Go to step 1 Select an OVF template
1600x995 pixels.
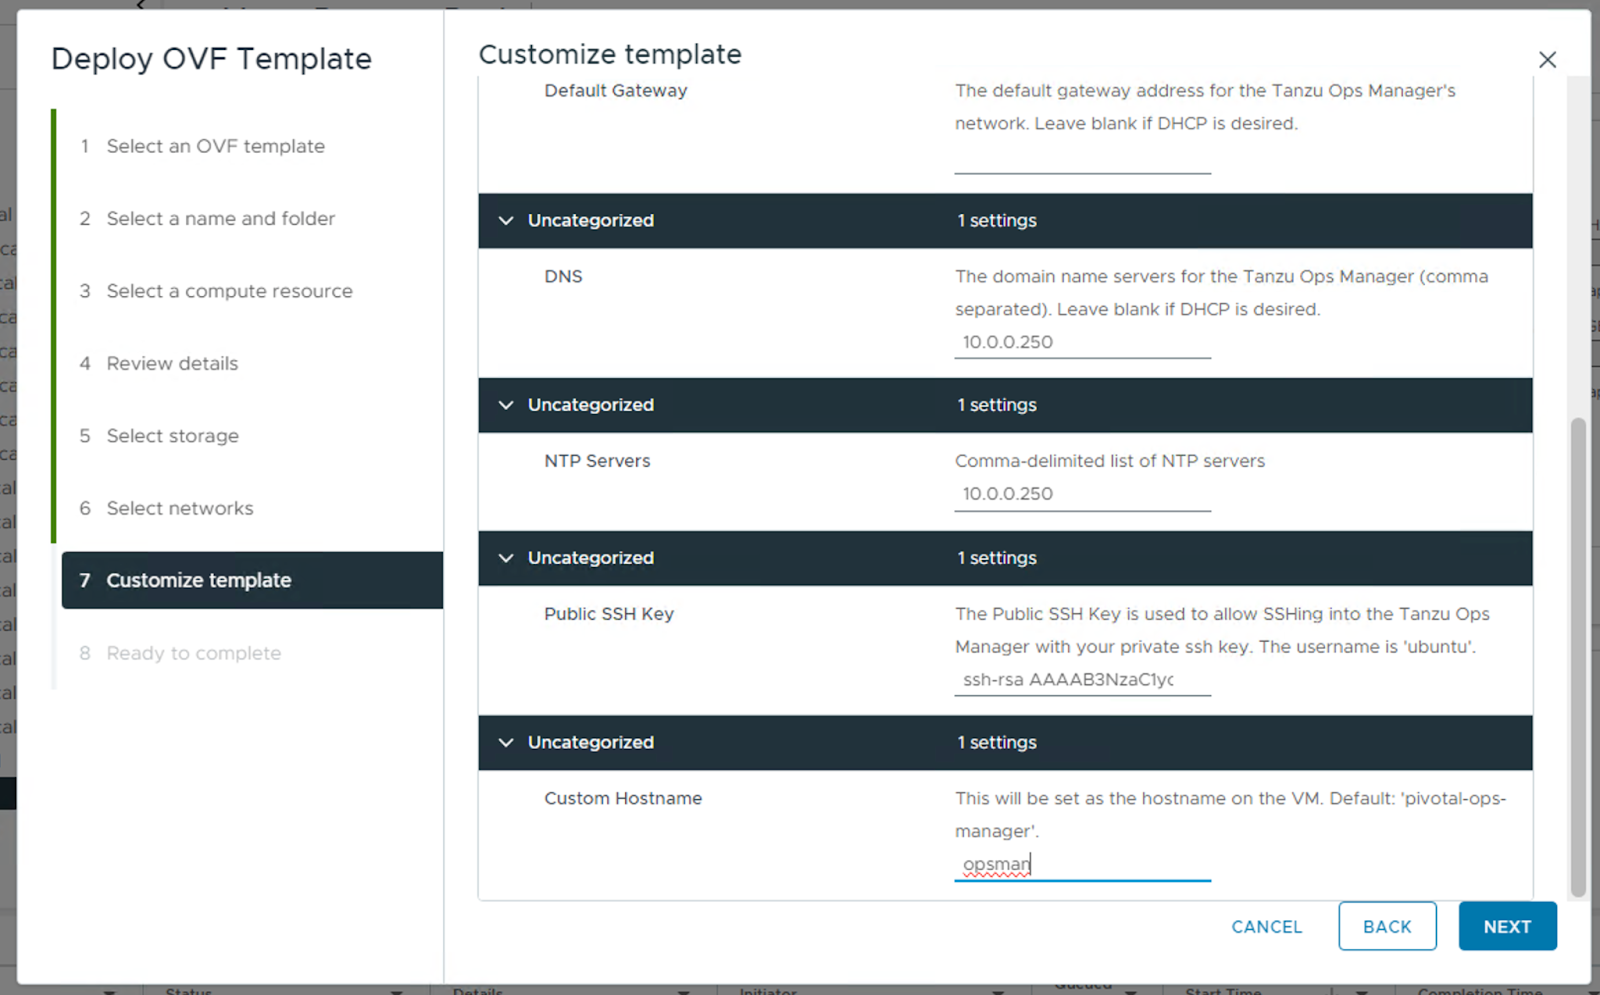[x=215, y=146]
